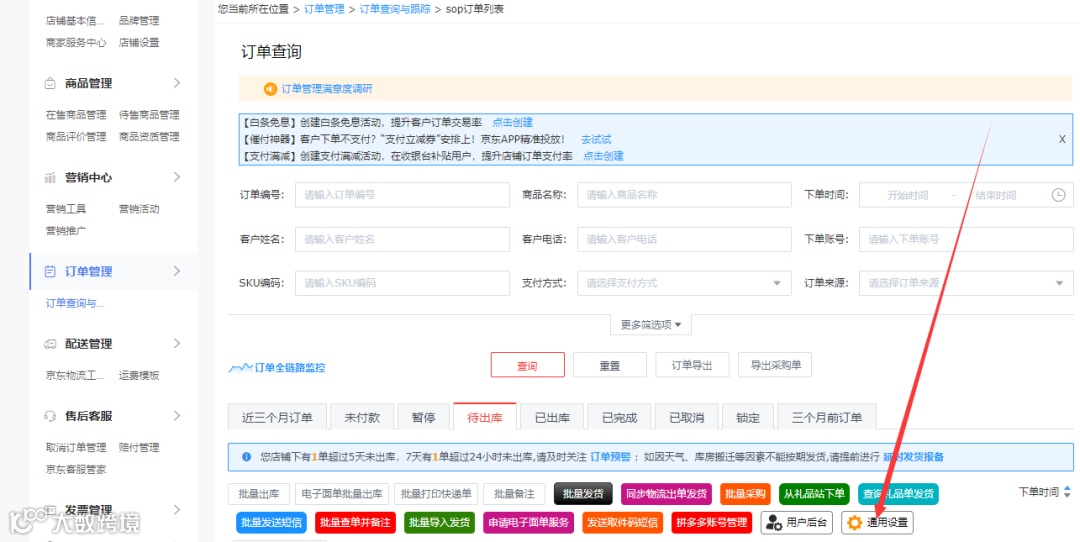The height and width of the screenshot is (542, 1080).
Task: Switch to the 已出库 tab
Action: click(552, 417)
